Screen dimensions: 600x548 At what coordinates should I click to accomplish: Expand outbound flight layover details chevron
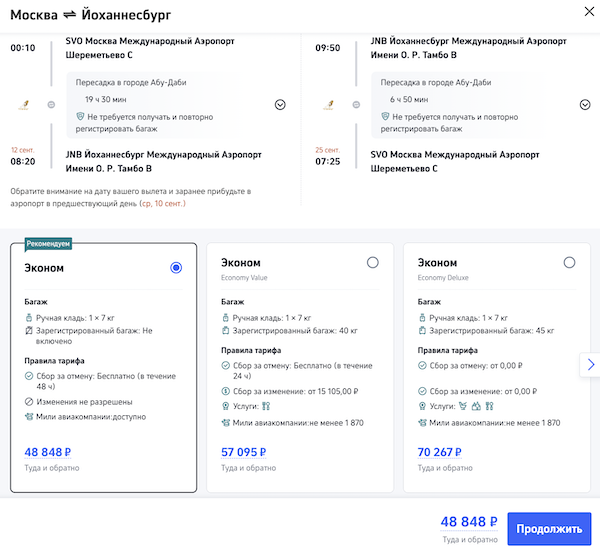pos(280,105)
